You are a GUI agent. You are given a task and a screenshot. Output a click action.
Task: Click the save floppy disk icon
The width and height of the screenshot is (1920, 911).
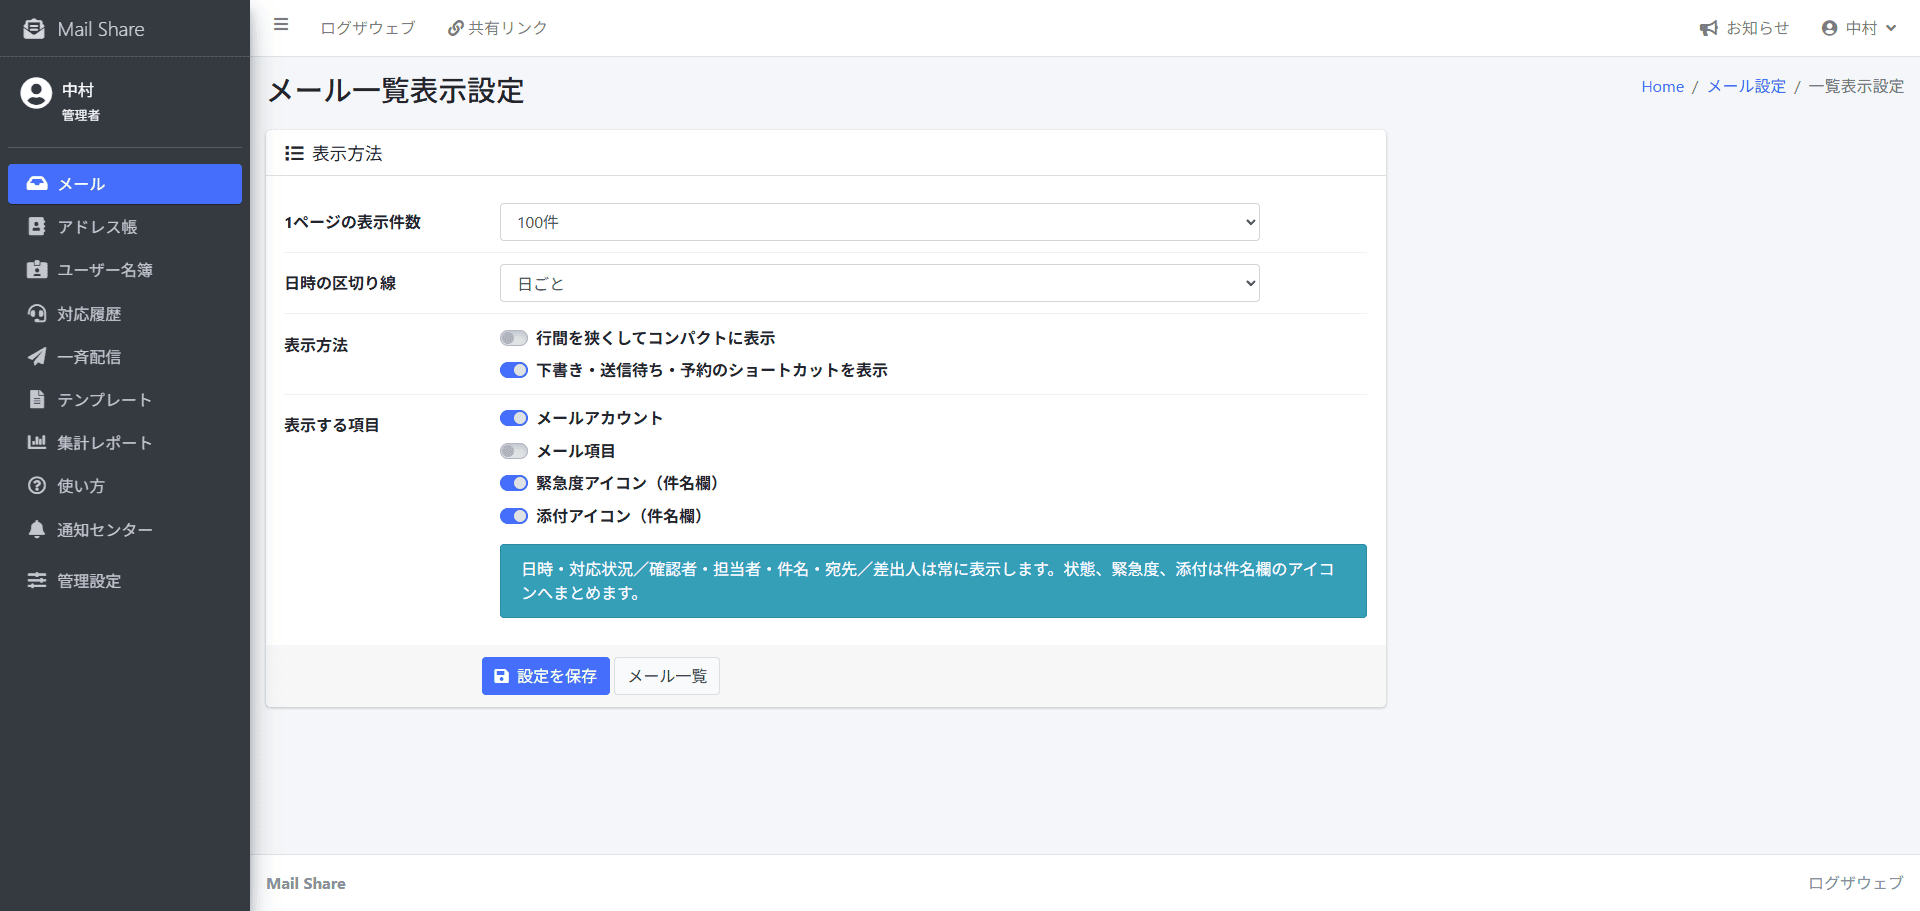tap(501, 677)
